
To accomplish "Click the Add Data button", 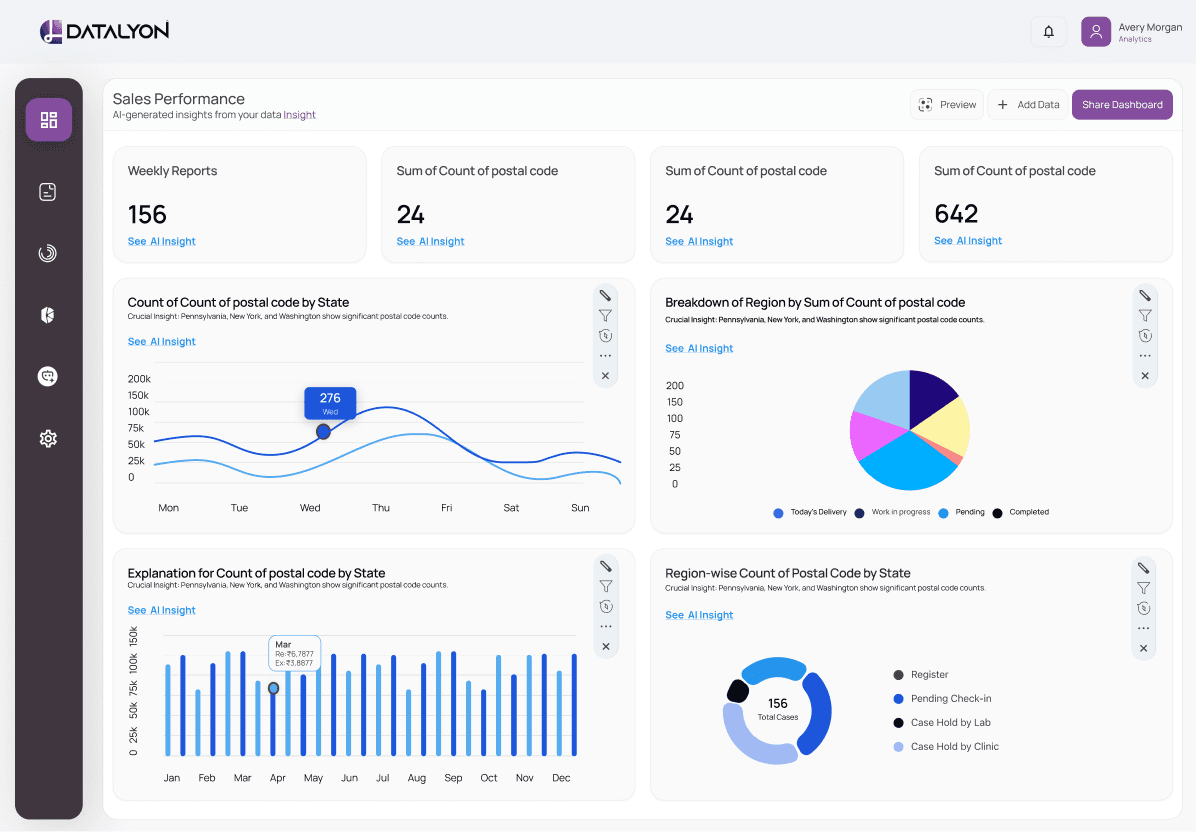I will pos(1028,104).
